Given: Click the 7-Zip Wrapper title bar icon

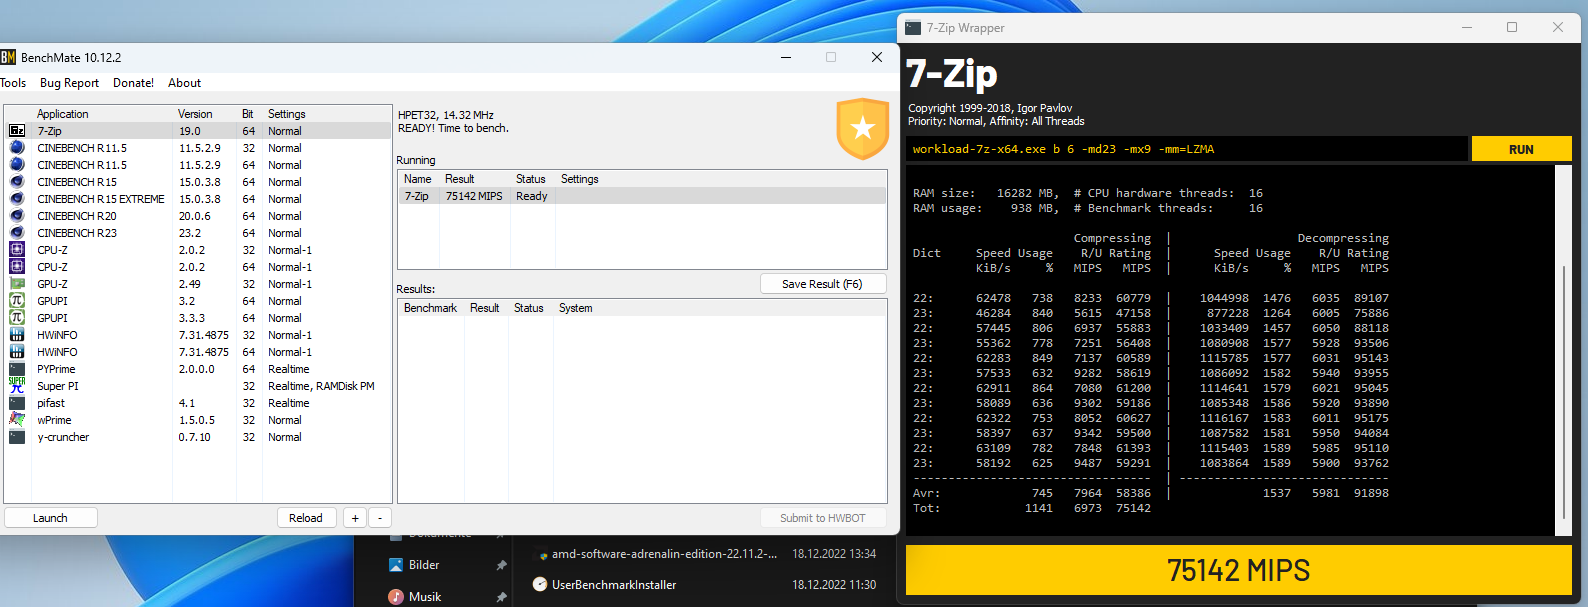Looking at the screenshot, I should 913,28.
